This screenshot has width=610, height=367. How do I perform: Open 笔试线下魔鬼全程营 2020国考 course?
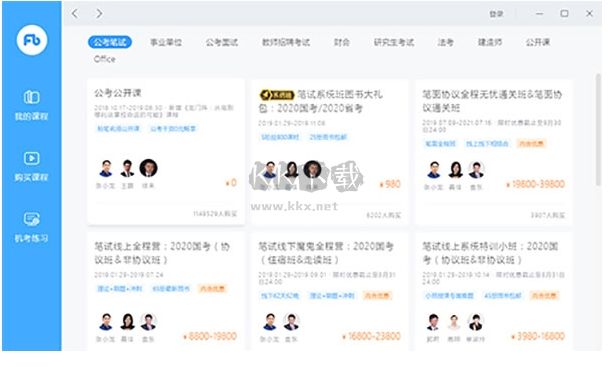pos(326,253)
